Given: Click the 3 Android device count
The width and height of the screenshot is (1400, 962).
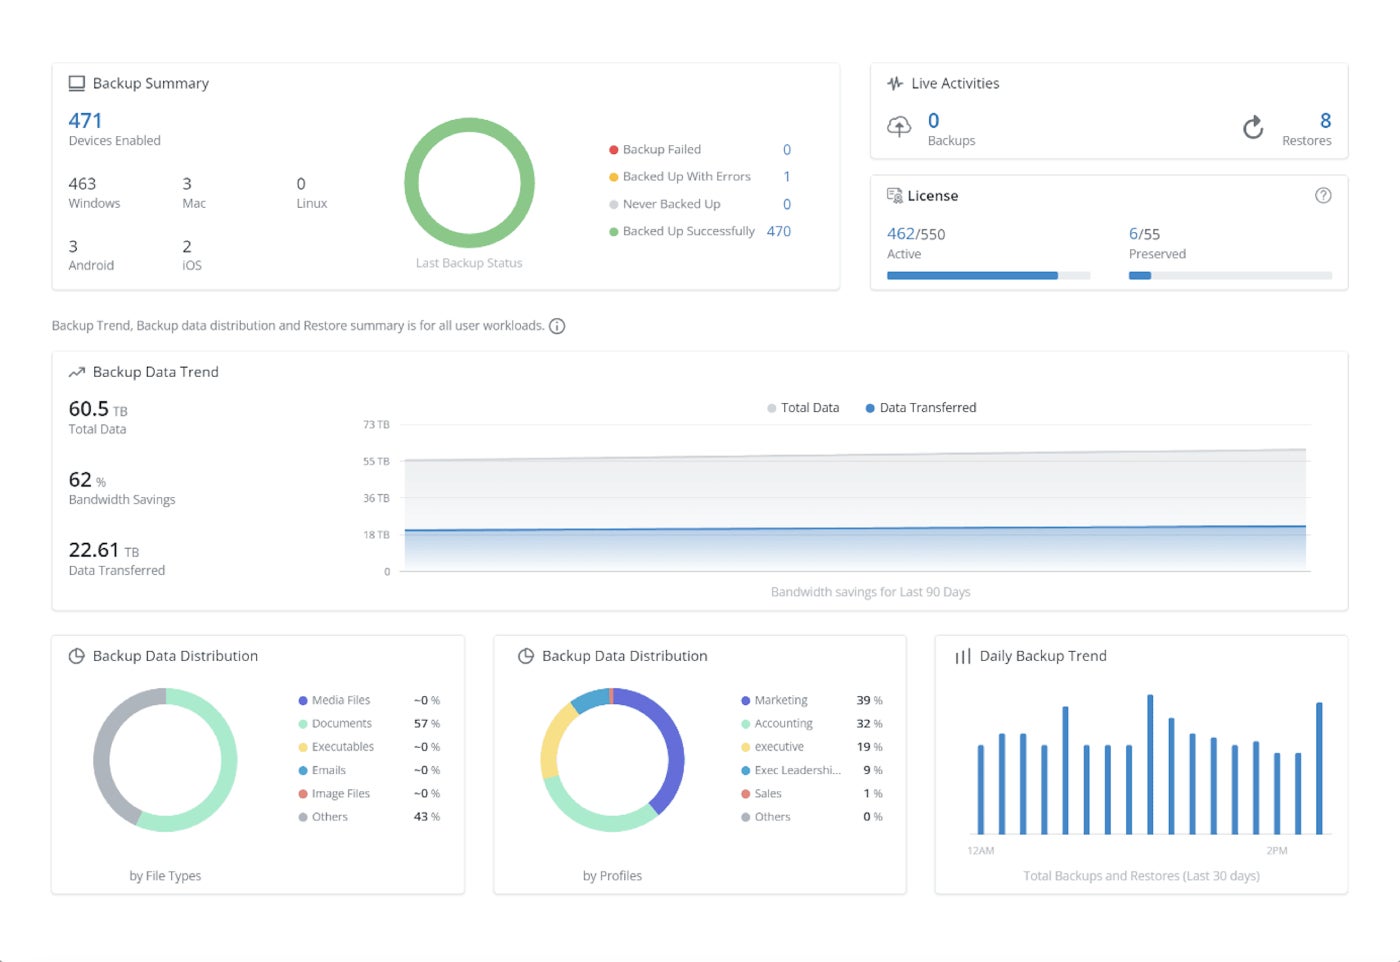Looking at the screenshot, I should click(x=73, y=247).
